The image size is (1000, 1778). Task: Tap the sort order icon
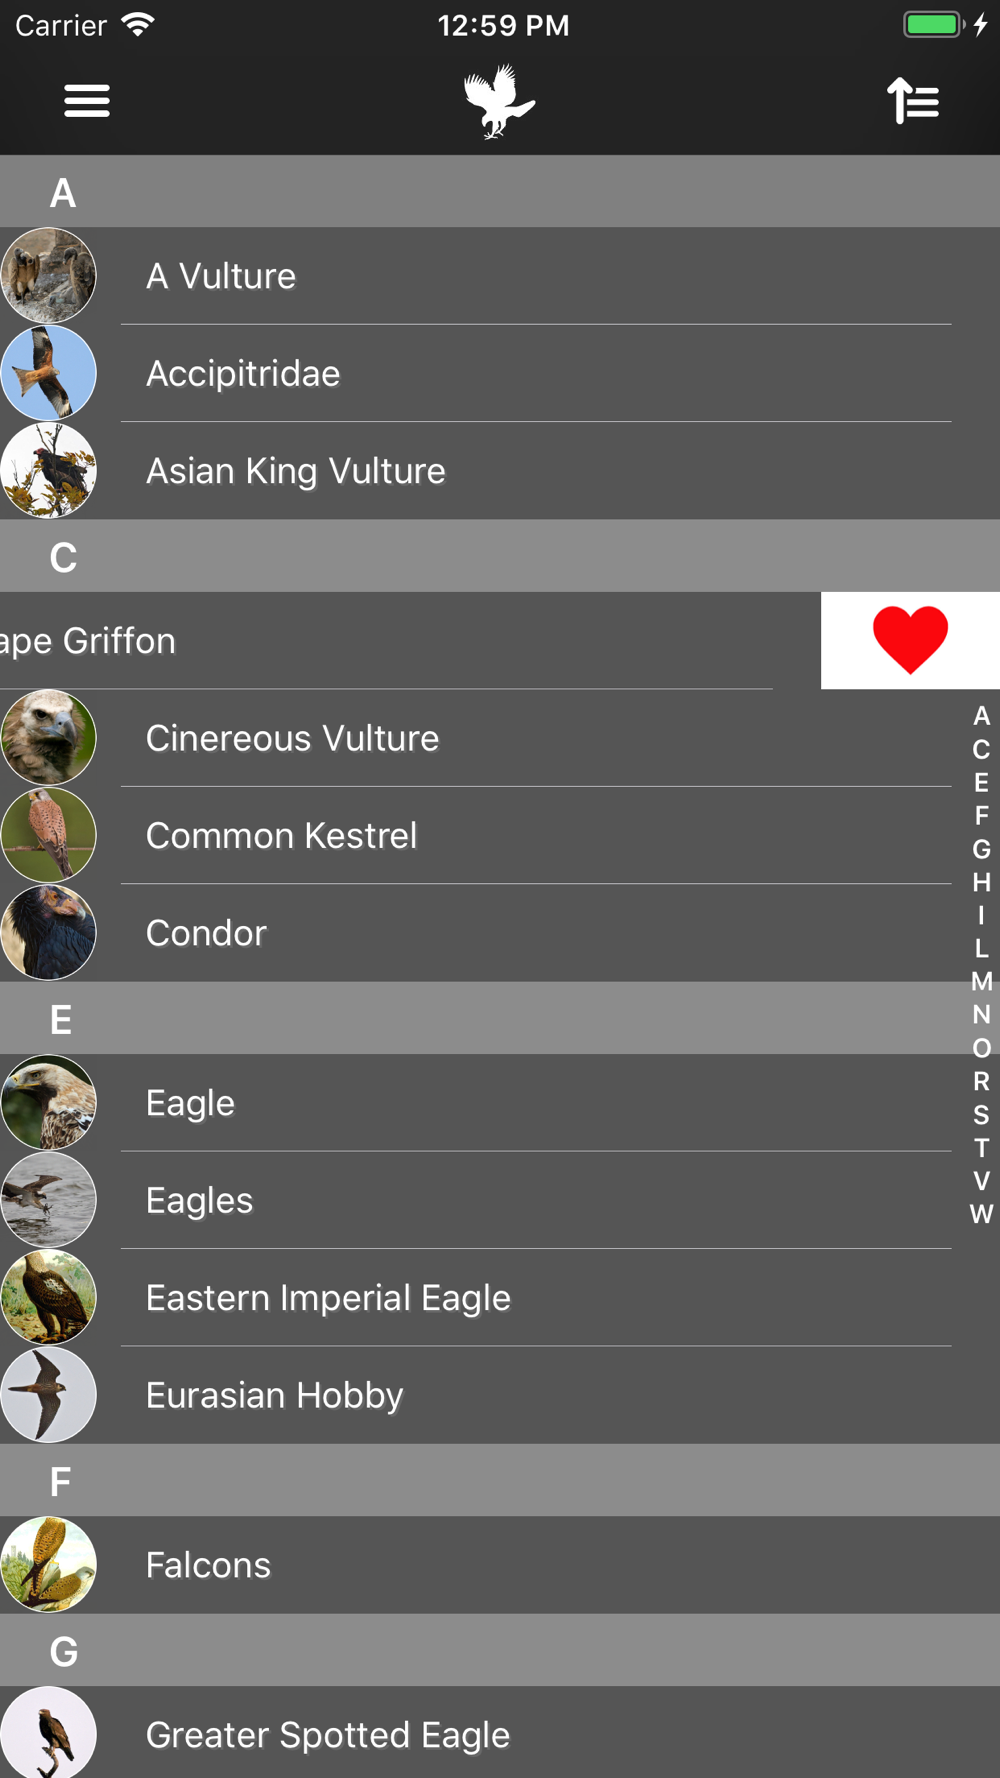point(913,101)
